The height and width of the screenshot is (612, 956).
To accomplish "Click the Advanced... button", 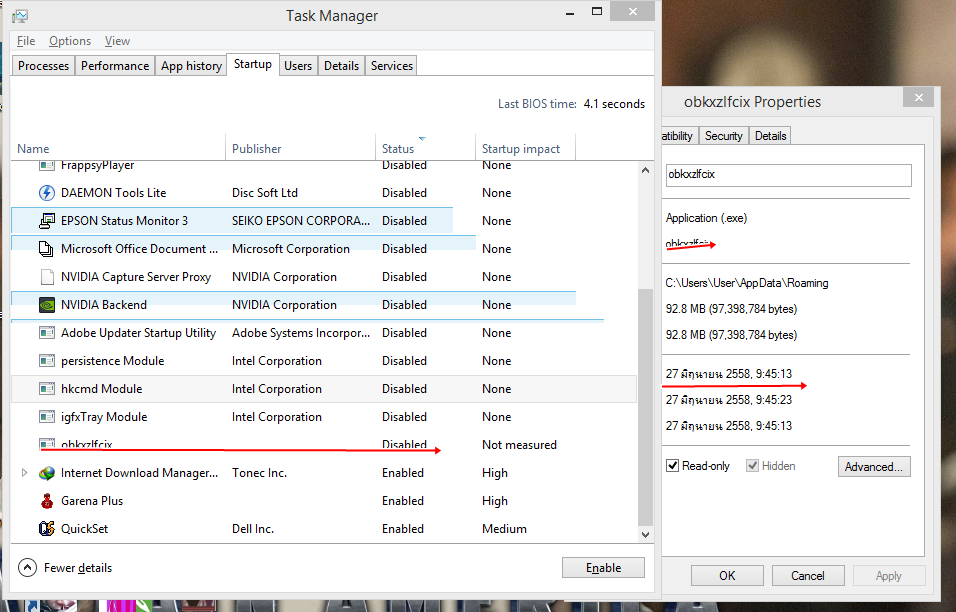I will tap(874, 466).
